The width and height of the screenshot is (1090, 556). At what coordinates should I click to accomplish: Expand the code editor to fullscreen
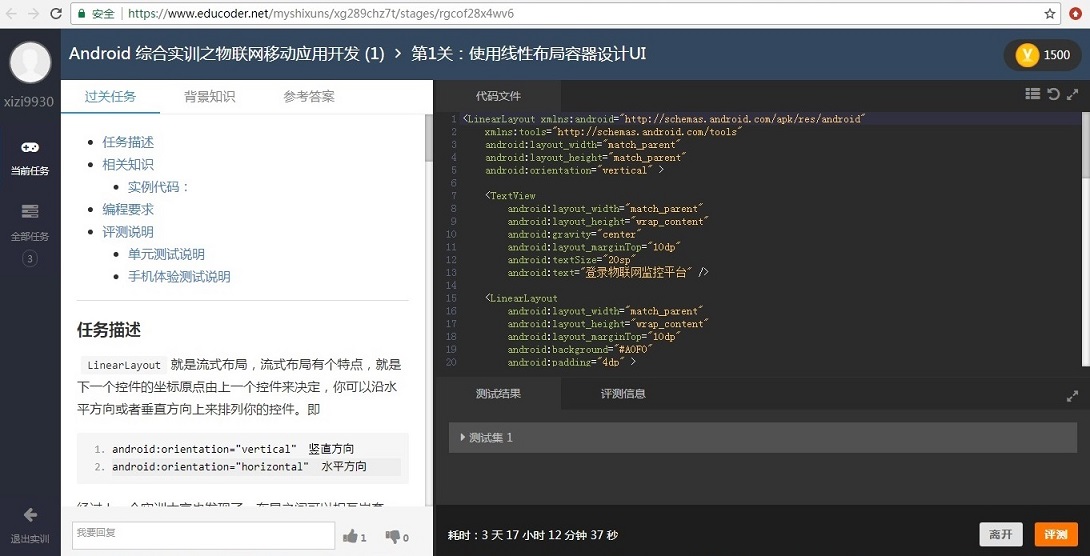(x=1072, y=94)
